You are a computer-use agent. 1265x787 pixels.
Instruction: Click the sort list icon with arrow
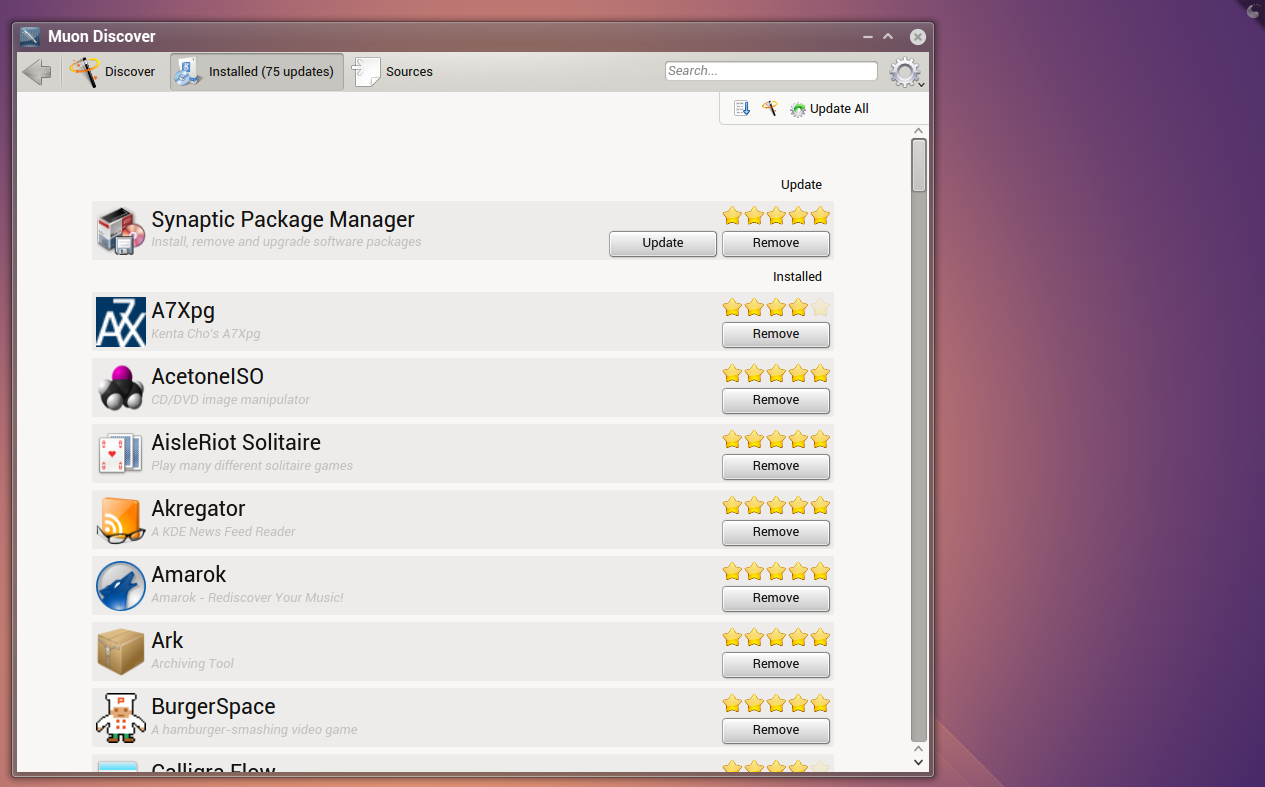pos(742,108)
